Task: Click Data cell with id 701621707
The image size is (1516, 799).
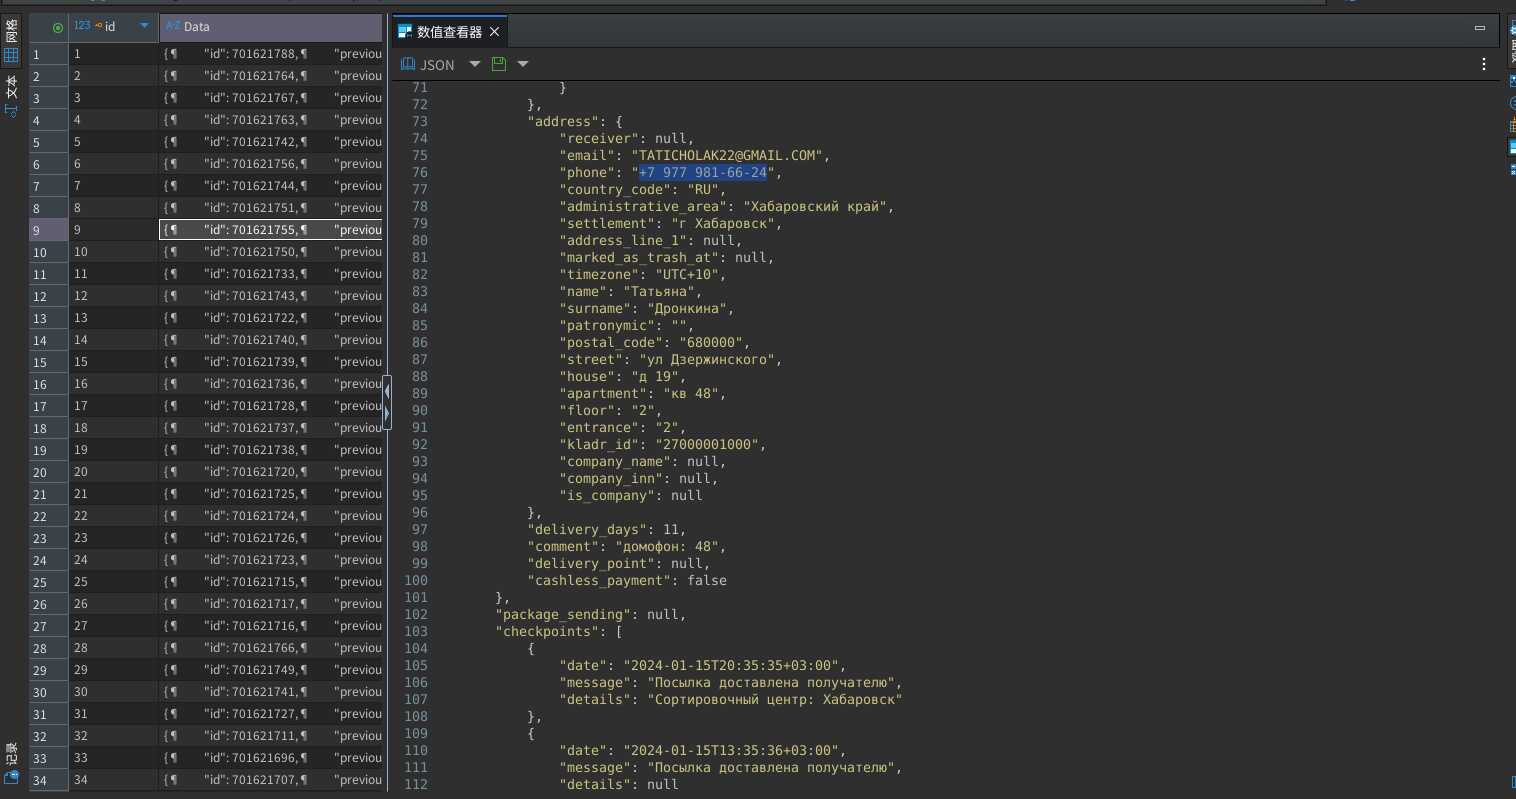Action: tap(272, 780)
